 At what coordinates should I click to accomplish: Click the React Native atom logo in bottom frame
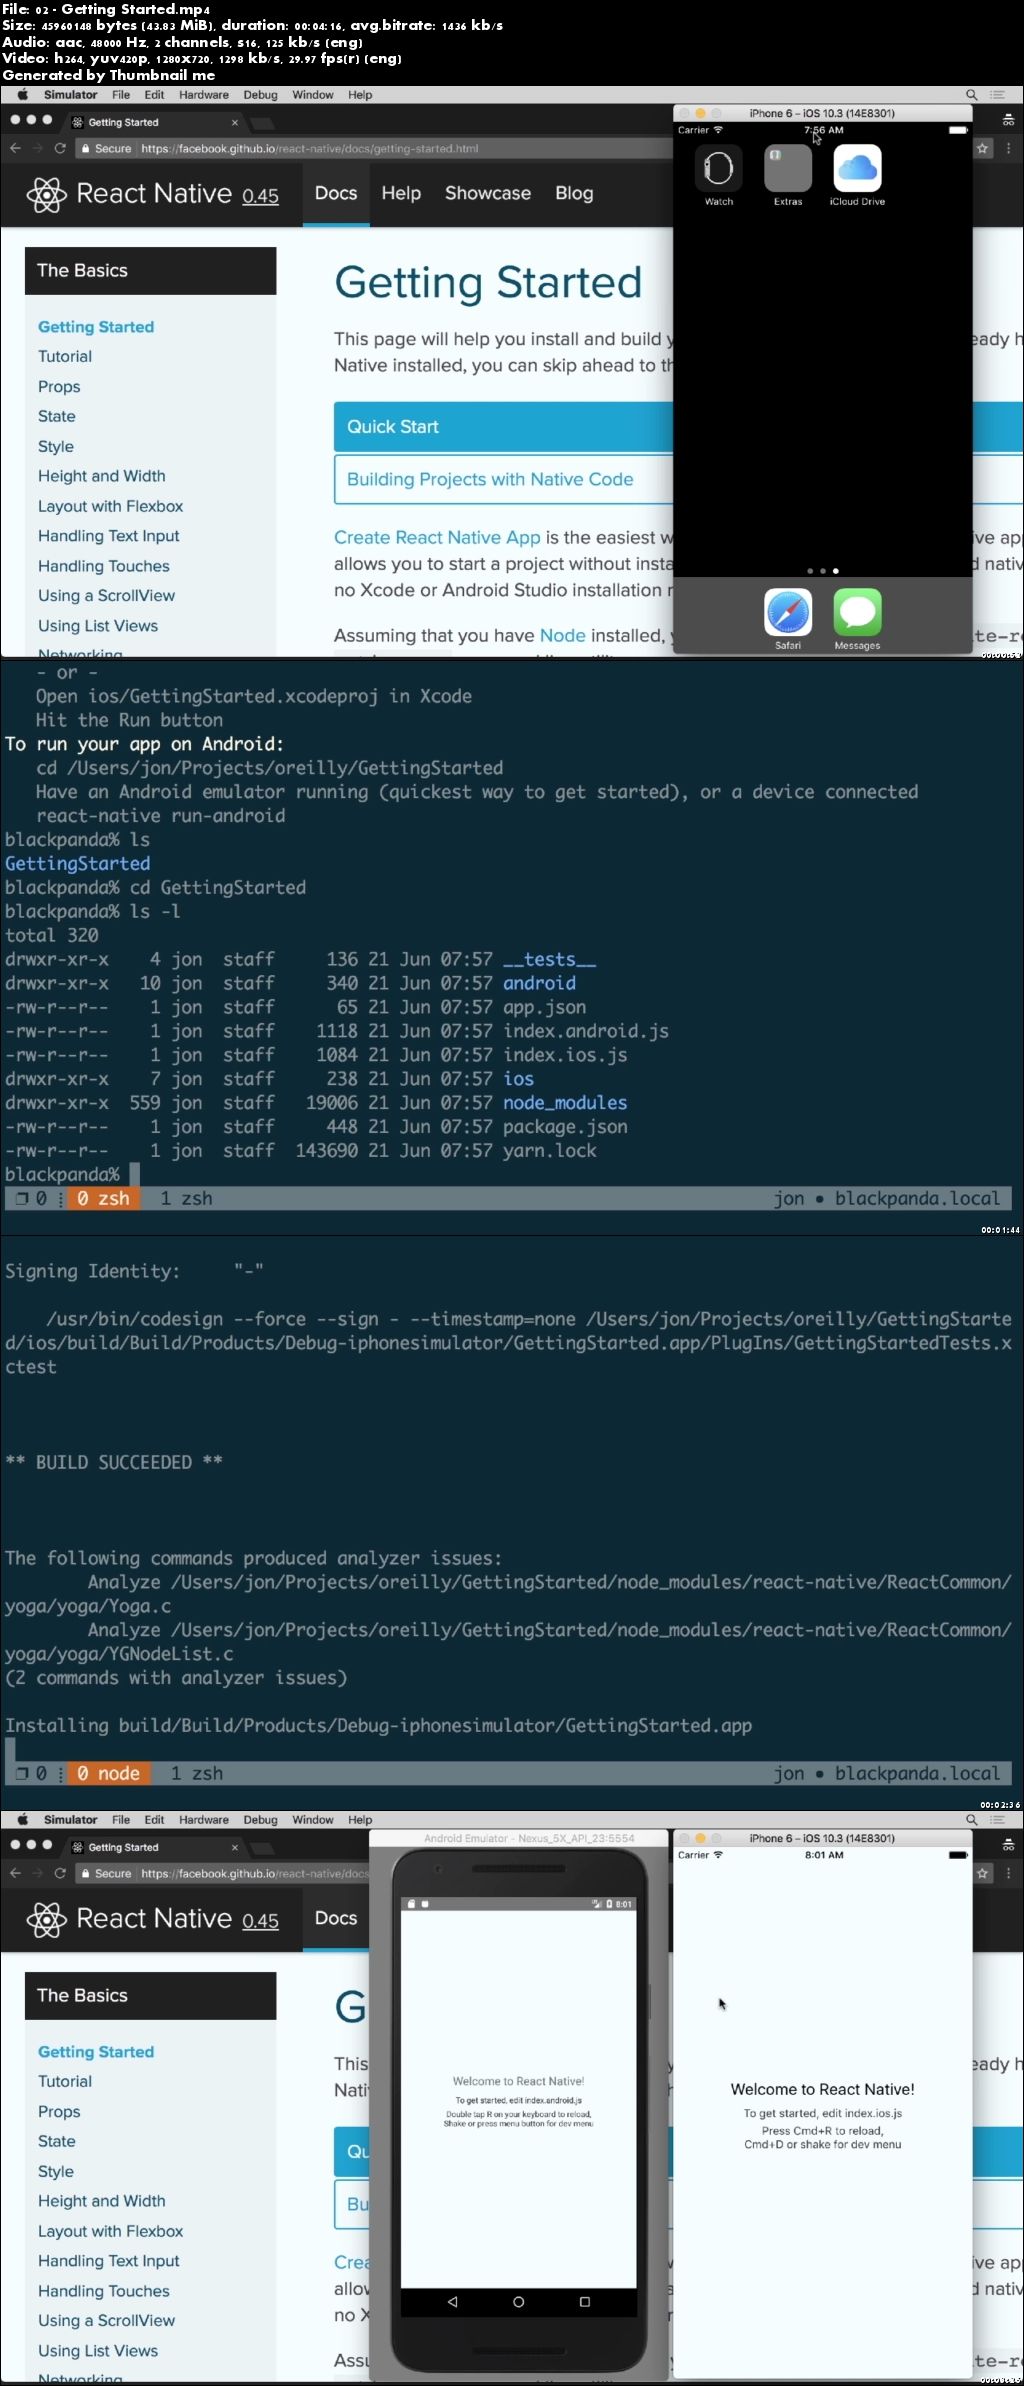coord(46,1919)
